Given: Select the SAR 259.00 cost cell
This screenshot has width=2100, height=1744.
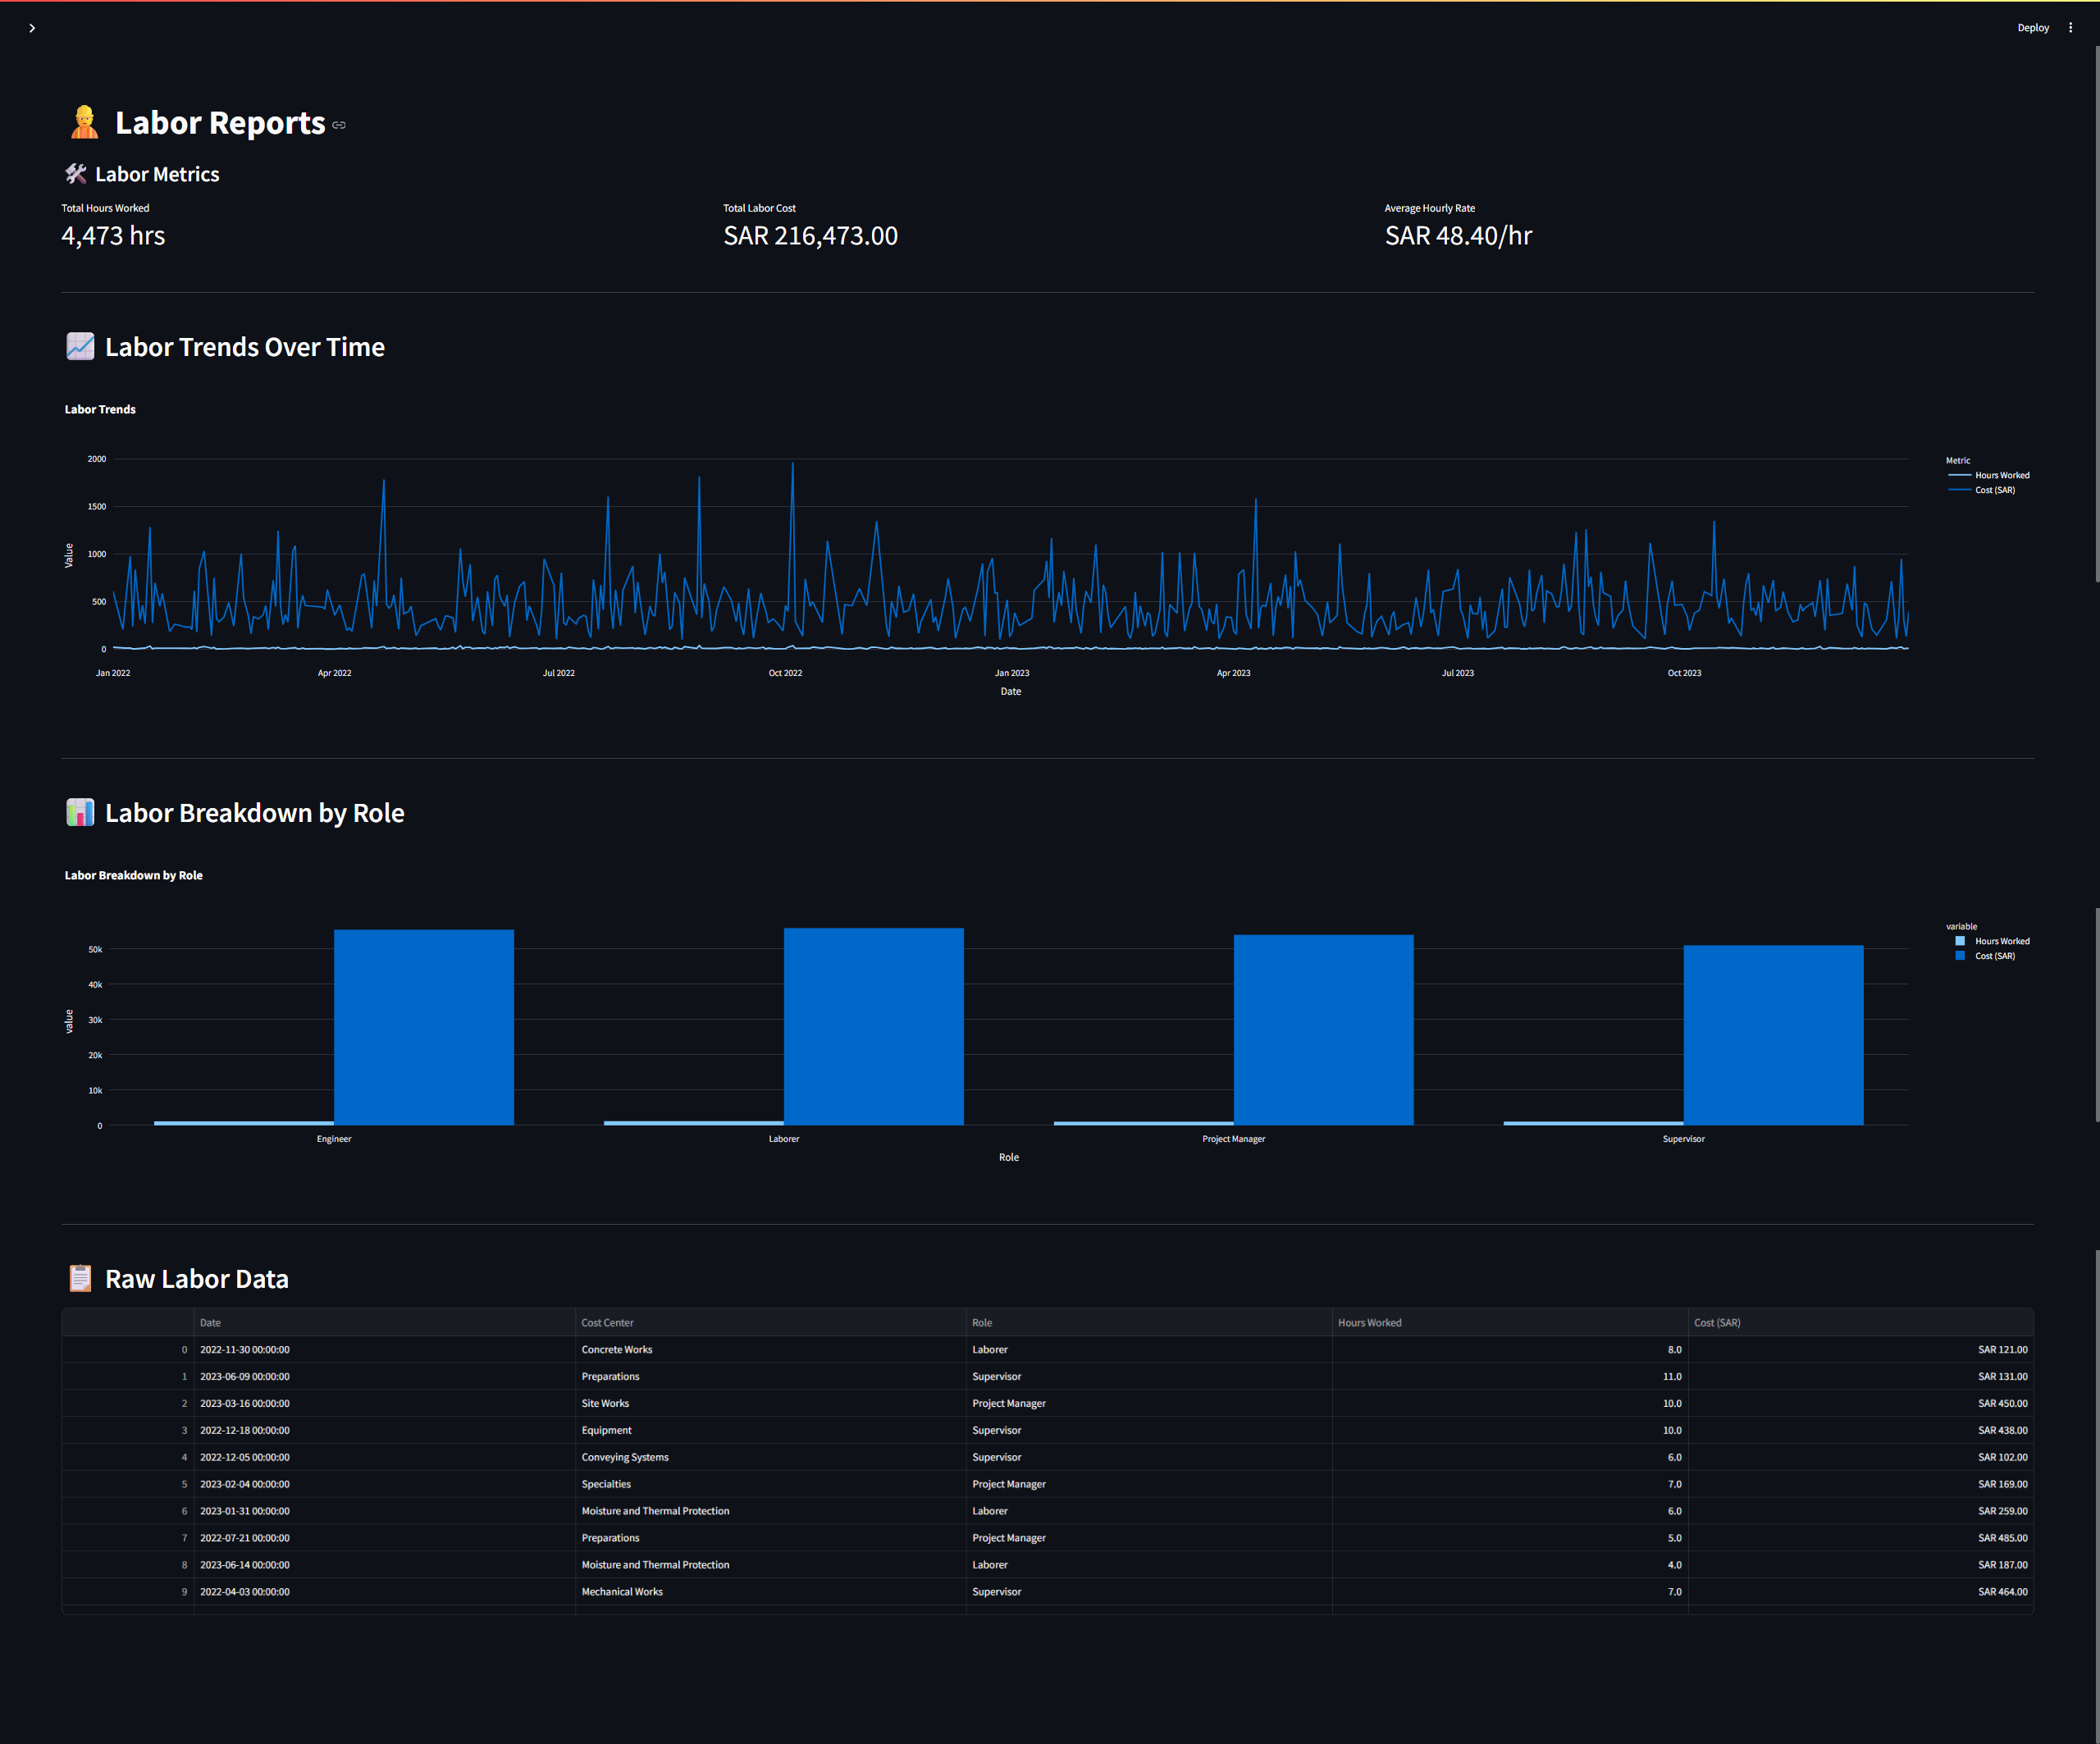Looking at the screenshot, I should [1861, 1512].
